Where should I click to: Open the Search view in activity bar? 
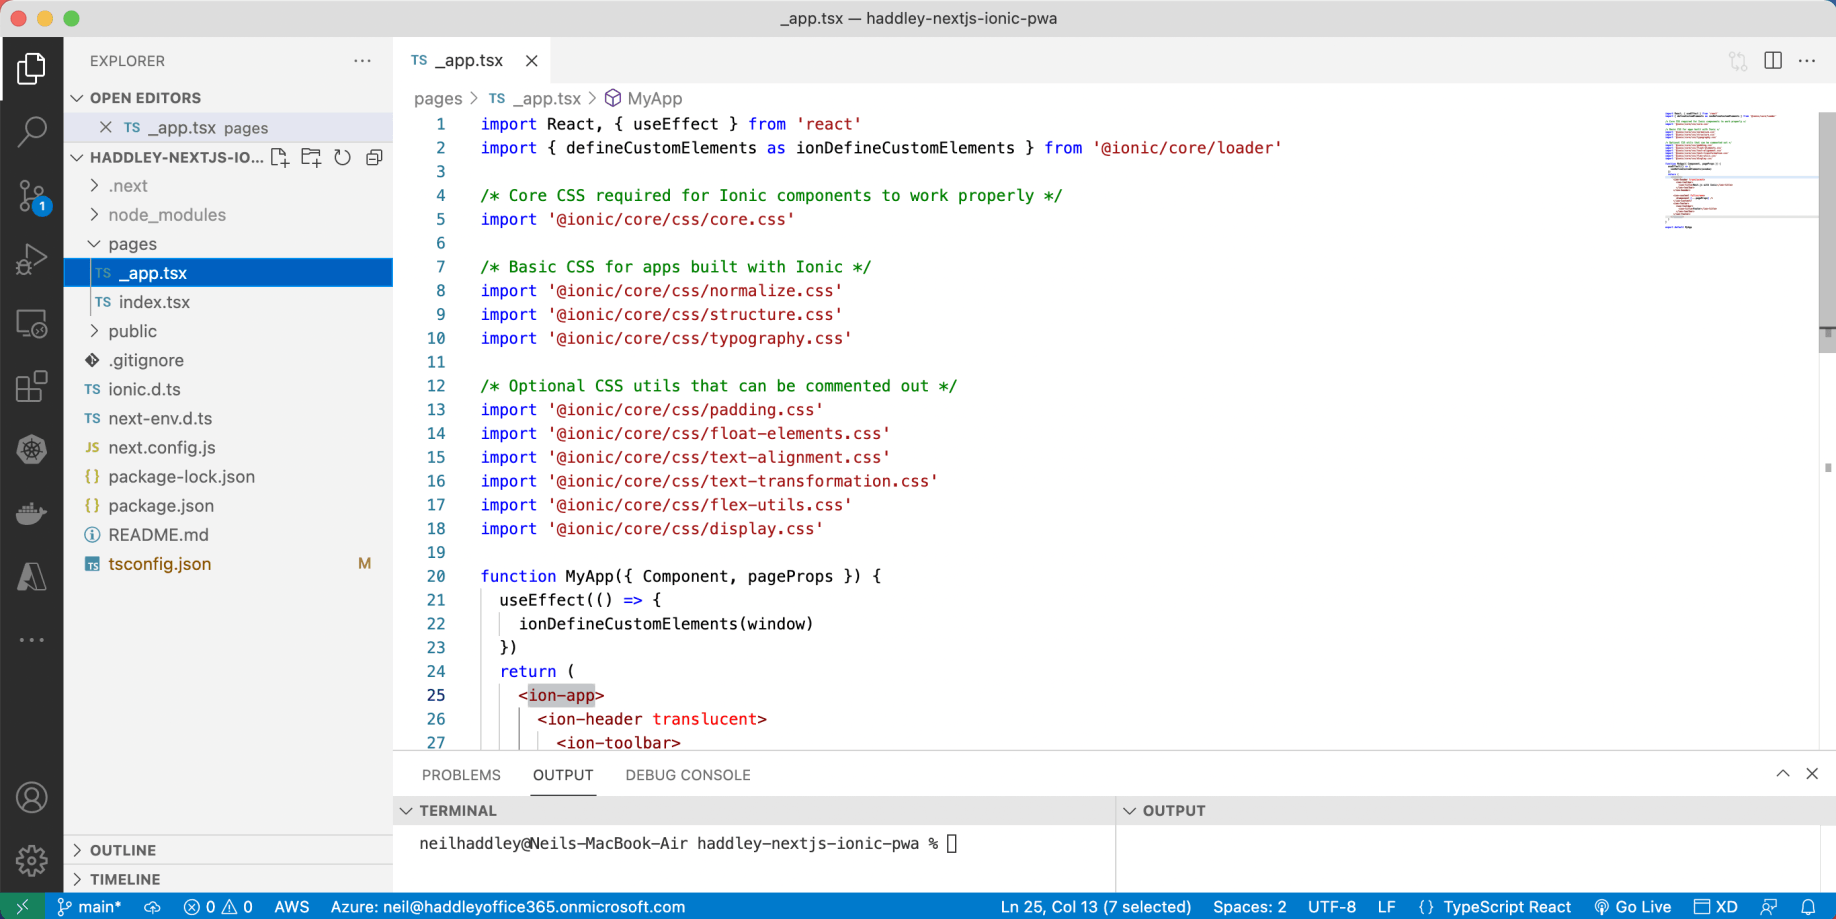coord(32,131)
